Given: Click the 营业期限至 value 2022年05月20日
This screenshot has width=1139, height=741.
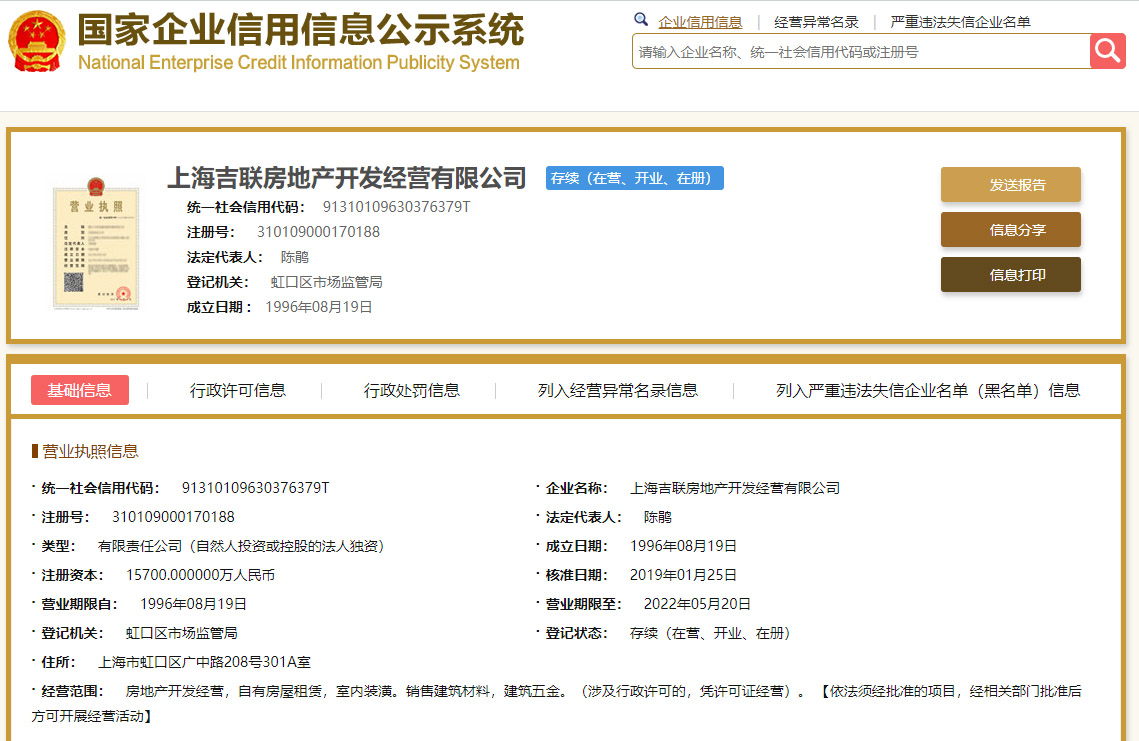Looking at the screenshot, I should coord(697,604).
